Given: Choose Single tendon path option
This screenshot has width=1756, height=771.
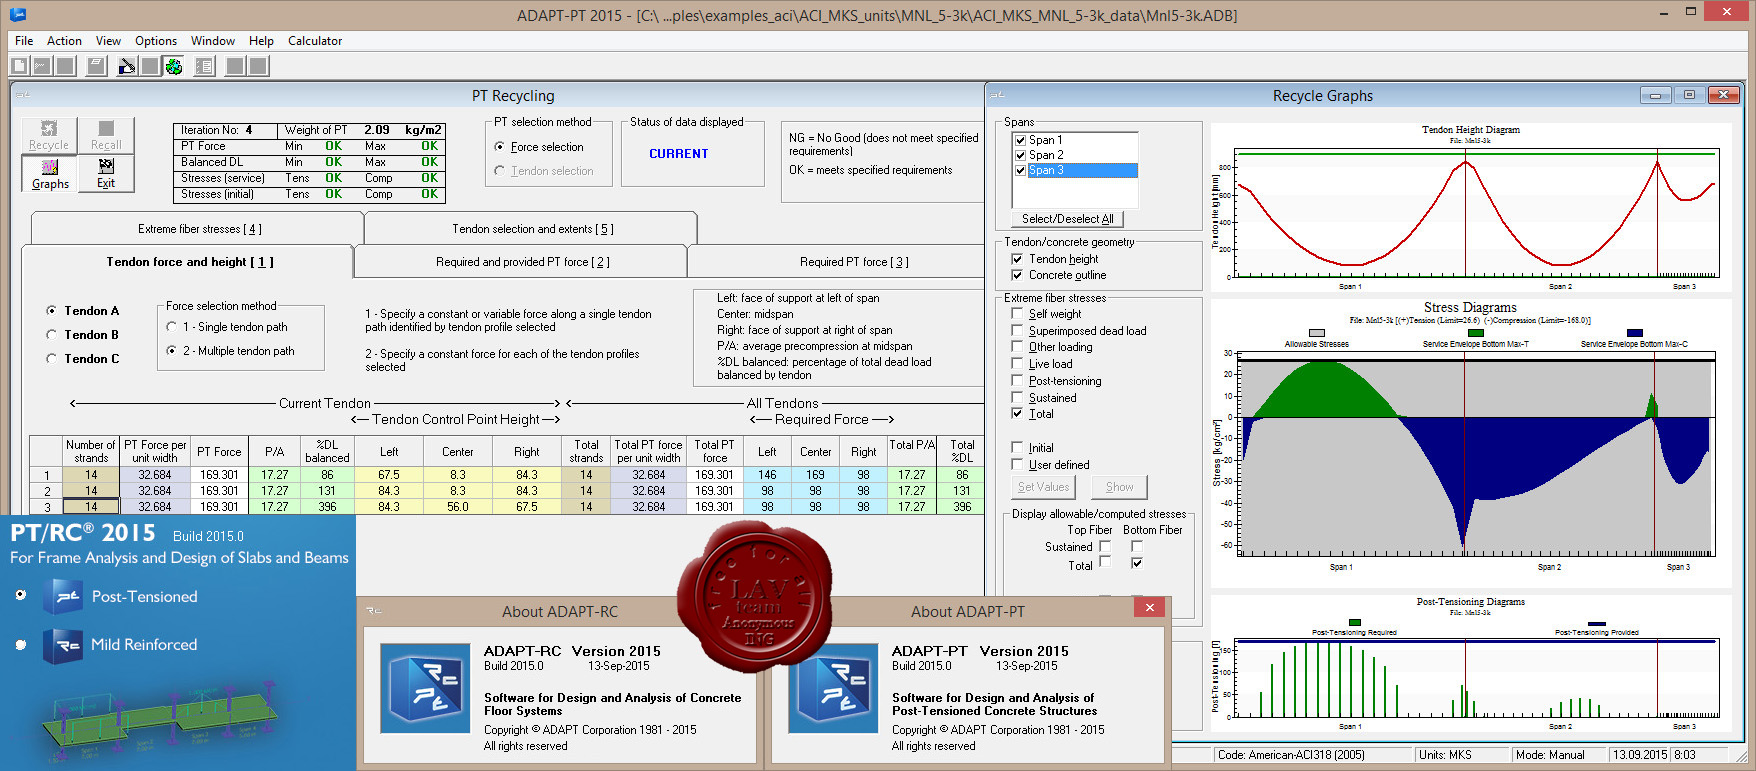Looking at the screenshot, I should (x=171, y=327).
